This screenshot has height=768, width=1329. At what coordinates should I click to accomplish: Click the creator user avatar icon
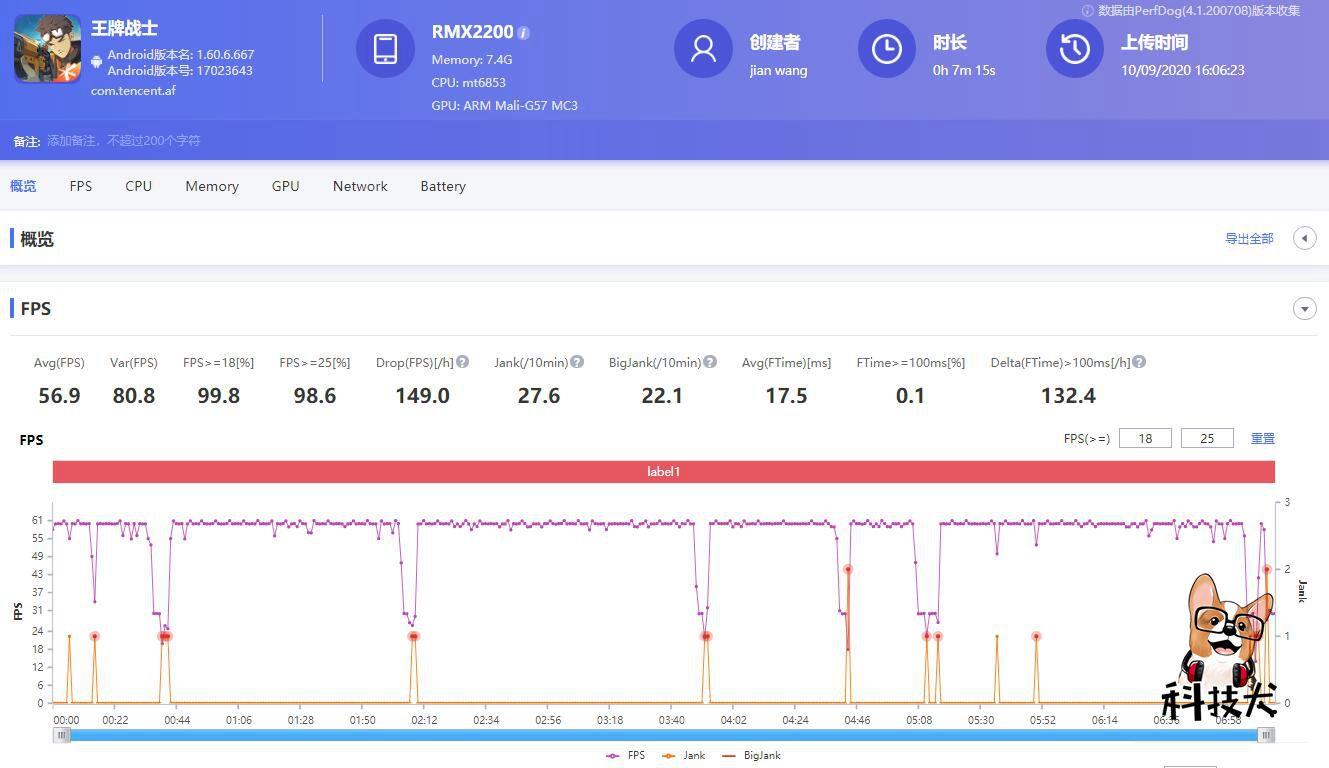point(703,48)
